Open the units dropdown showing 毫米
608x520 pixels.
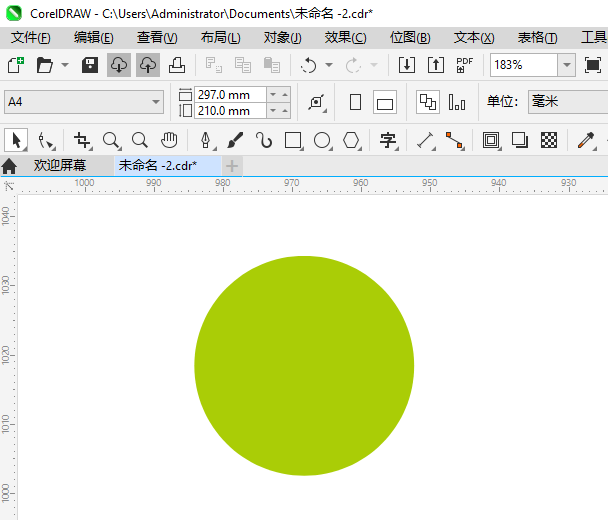[568, 102]
